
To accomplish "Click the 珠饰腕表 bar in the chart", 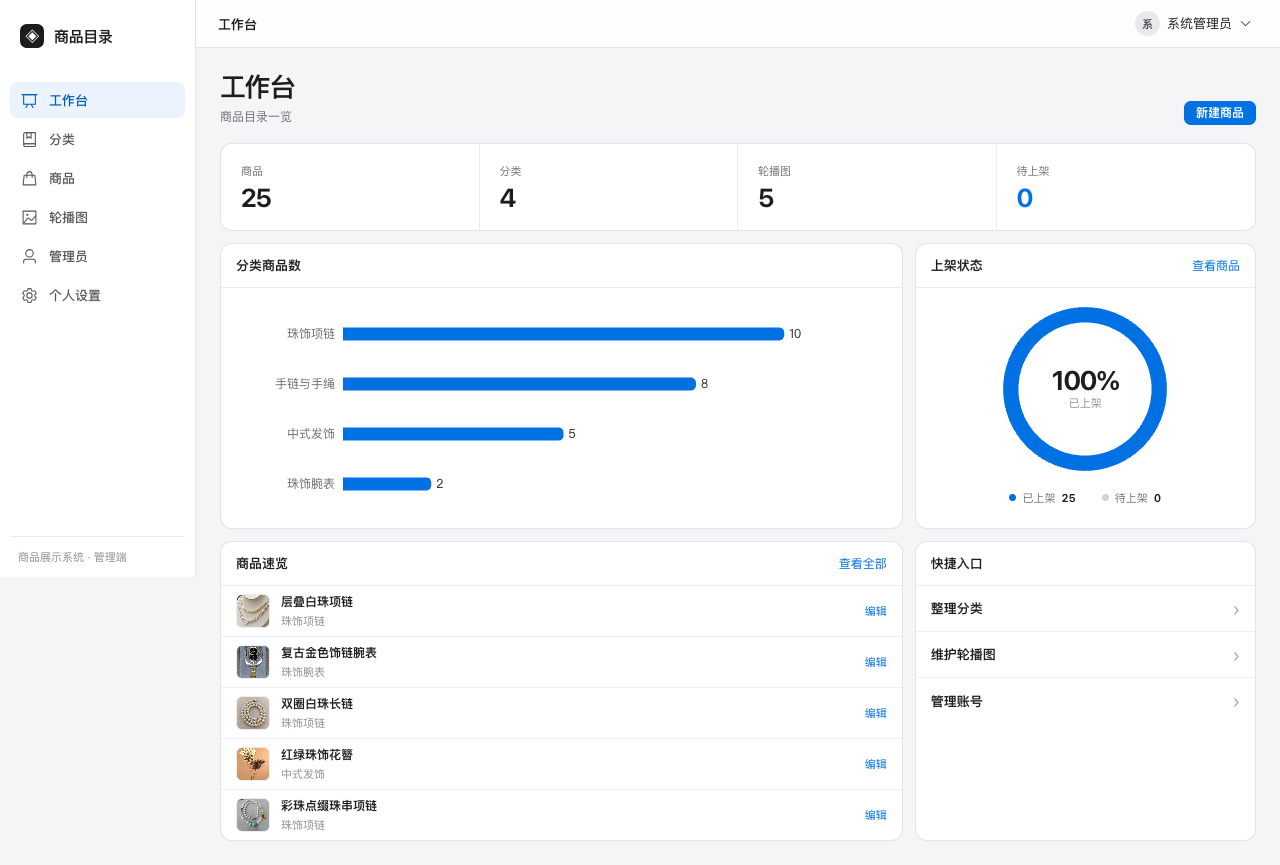I will click(x=387, y=484).
